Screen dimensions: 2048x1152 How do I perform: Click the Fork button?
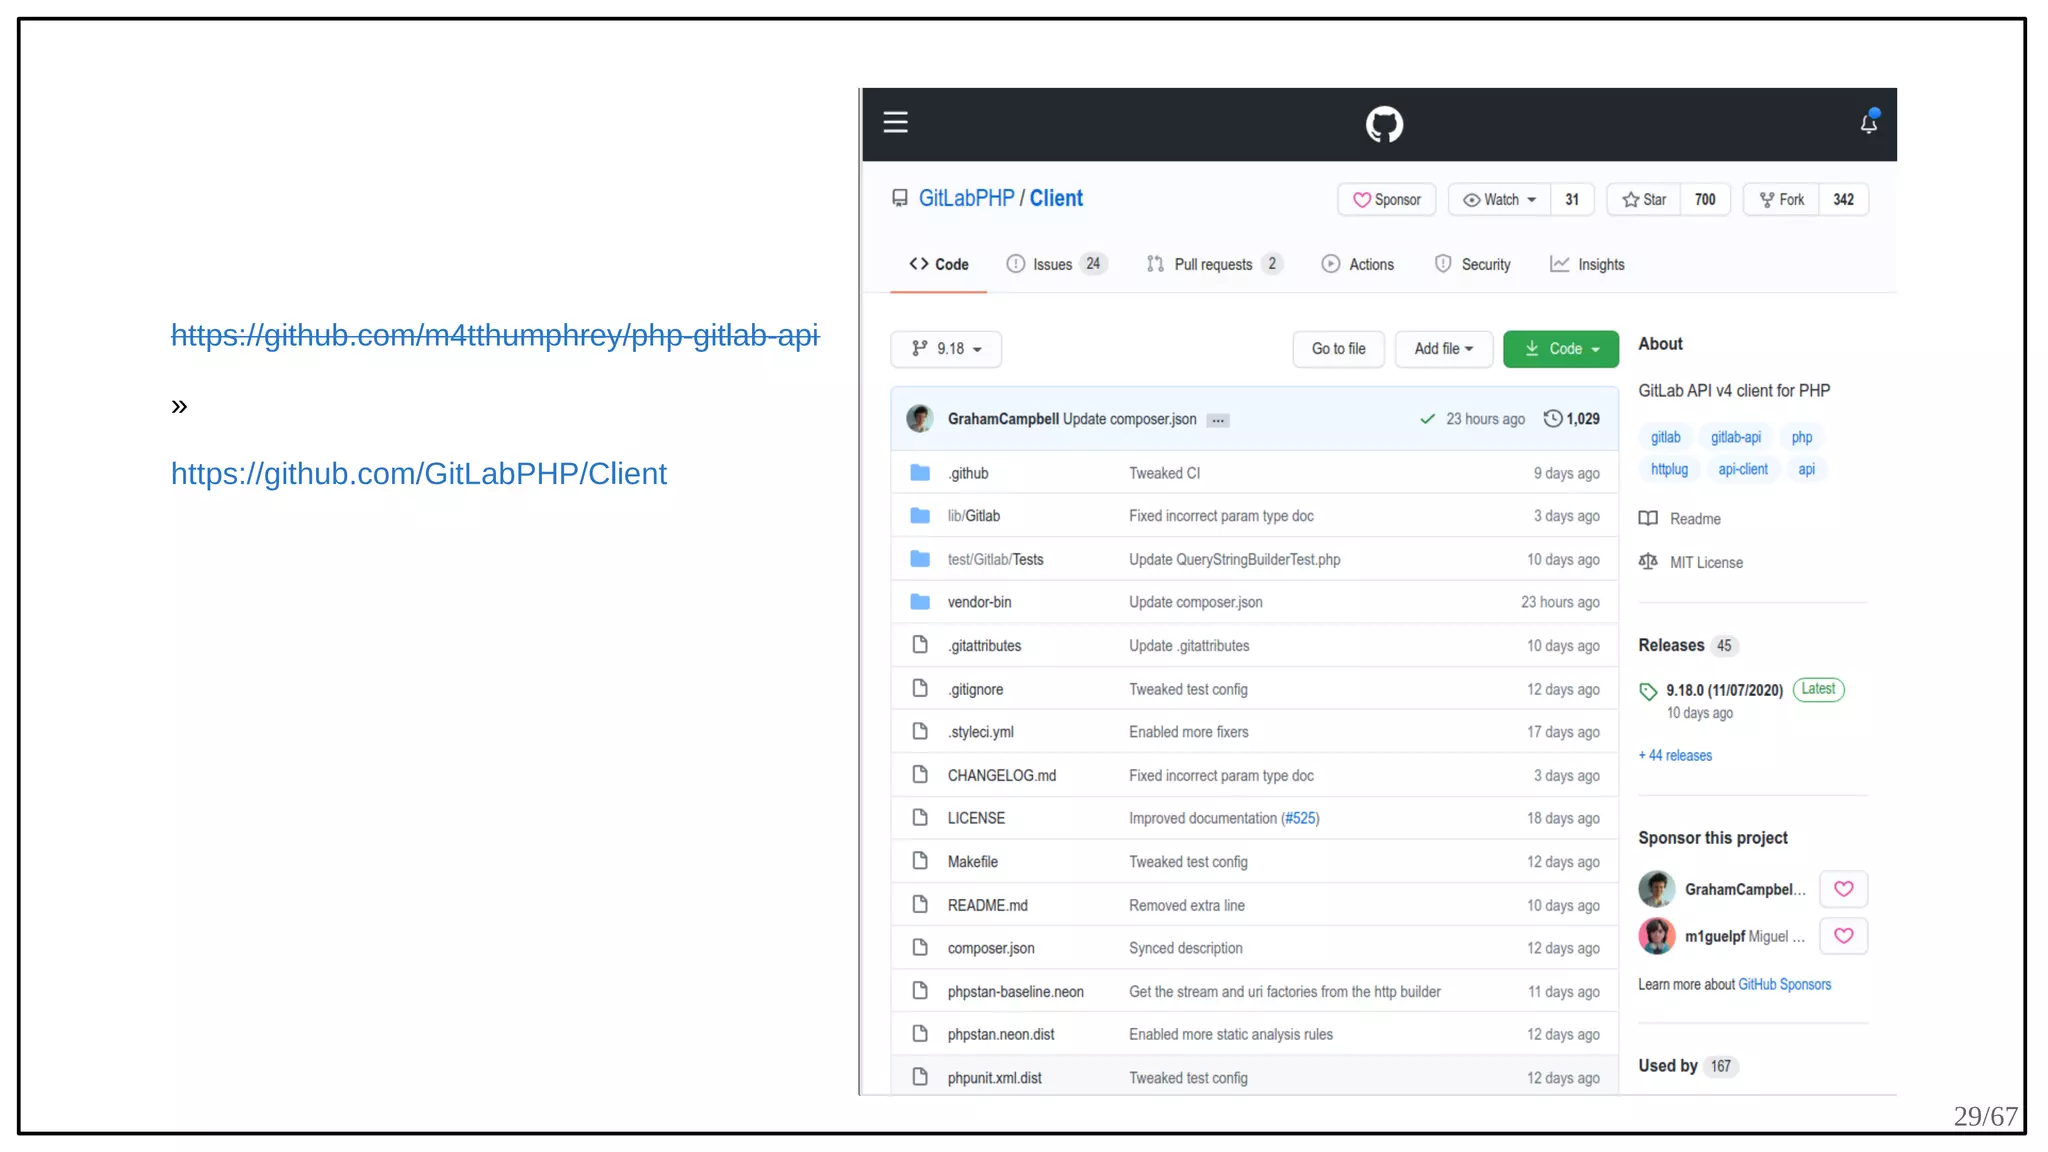tap(1781, 200)
